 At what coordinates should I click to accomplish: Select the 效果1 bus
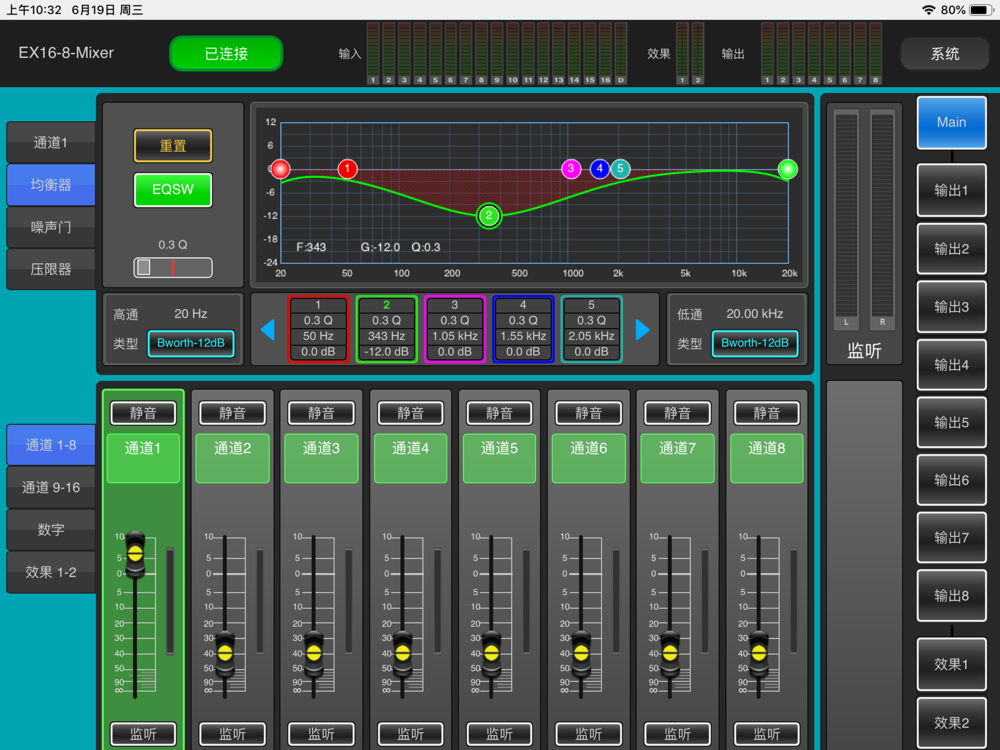click(x=952, y=664)
